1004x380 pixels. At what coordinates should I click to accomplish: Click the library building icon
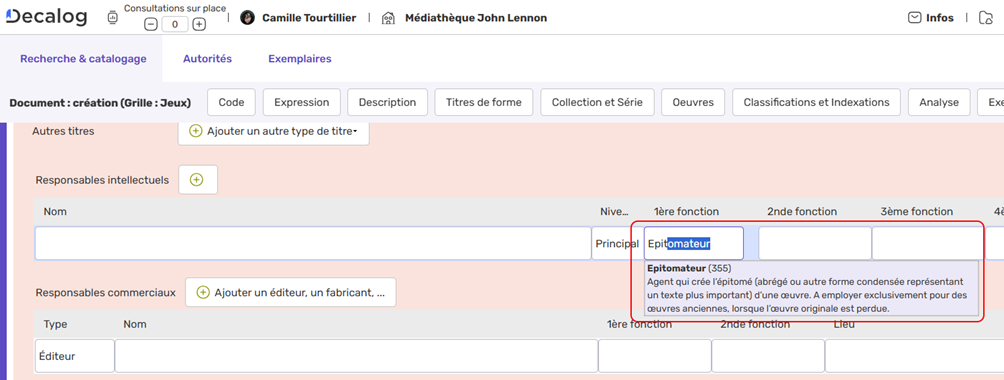tap(387, 18)
